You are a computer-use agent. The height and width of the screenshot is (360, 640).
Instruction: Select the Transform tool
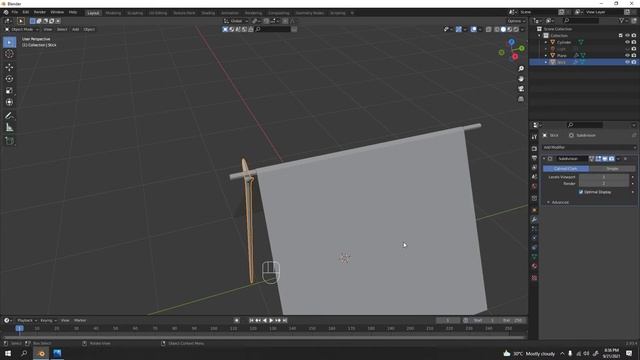(9, 102)
